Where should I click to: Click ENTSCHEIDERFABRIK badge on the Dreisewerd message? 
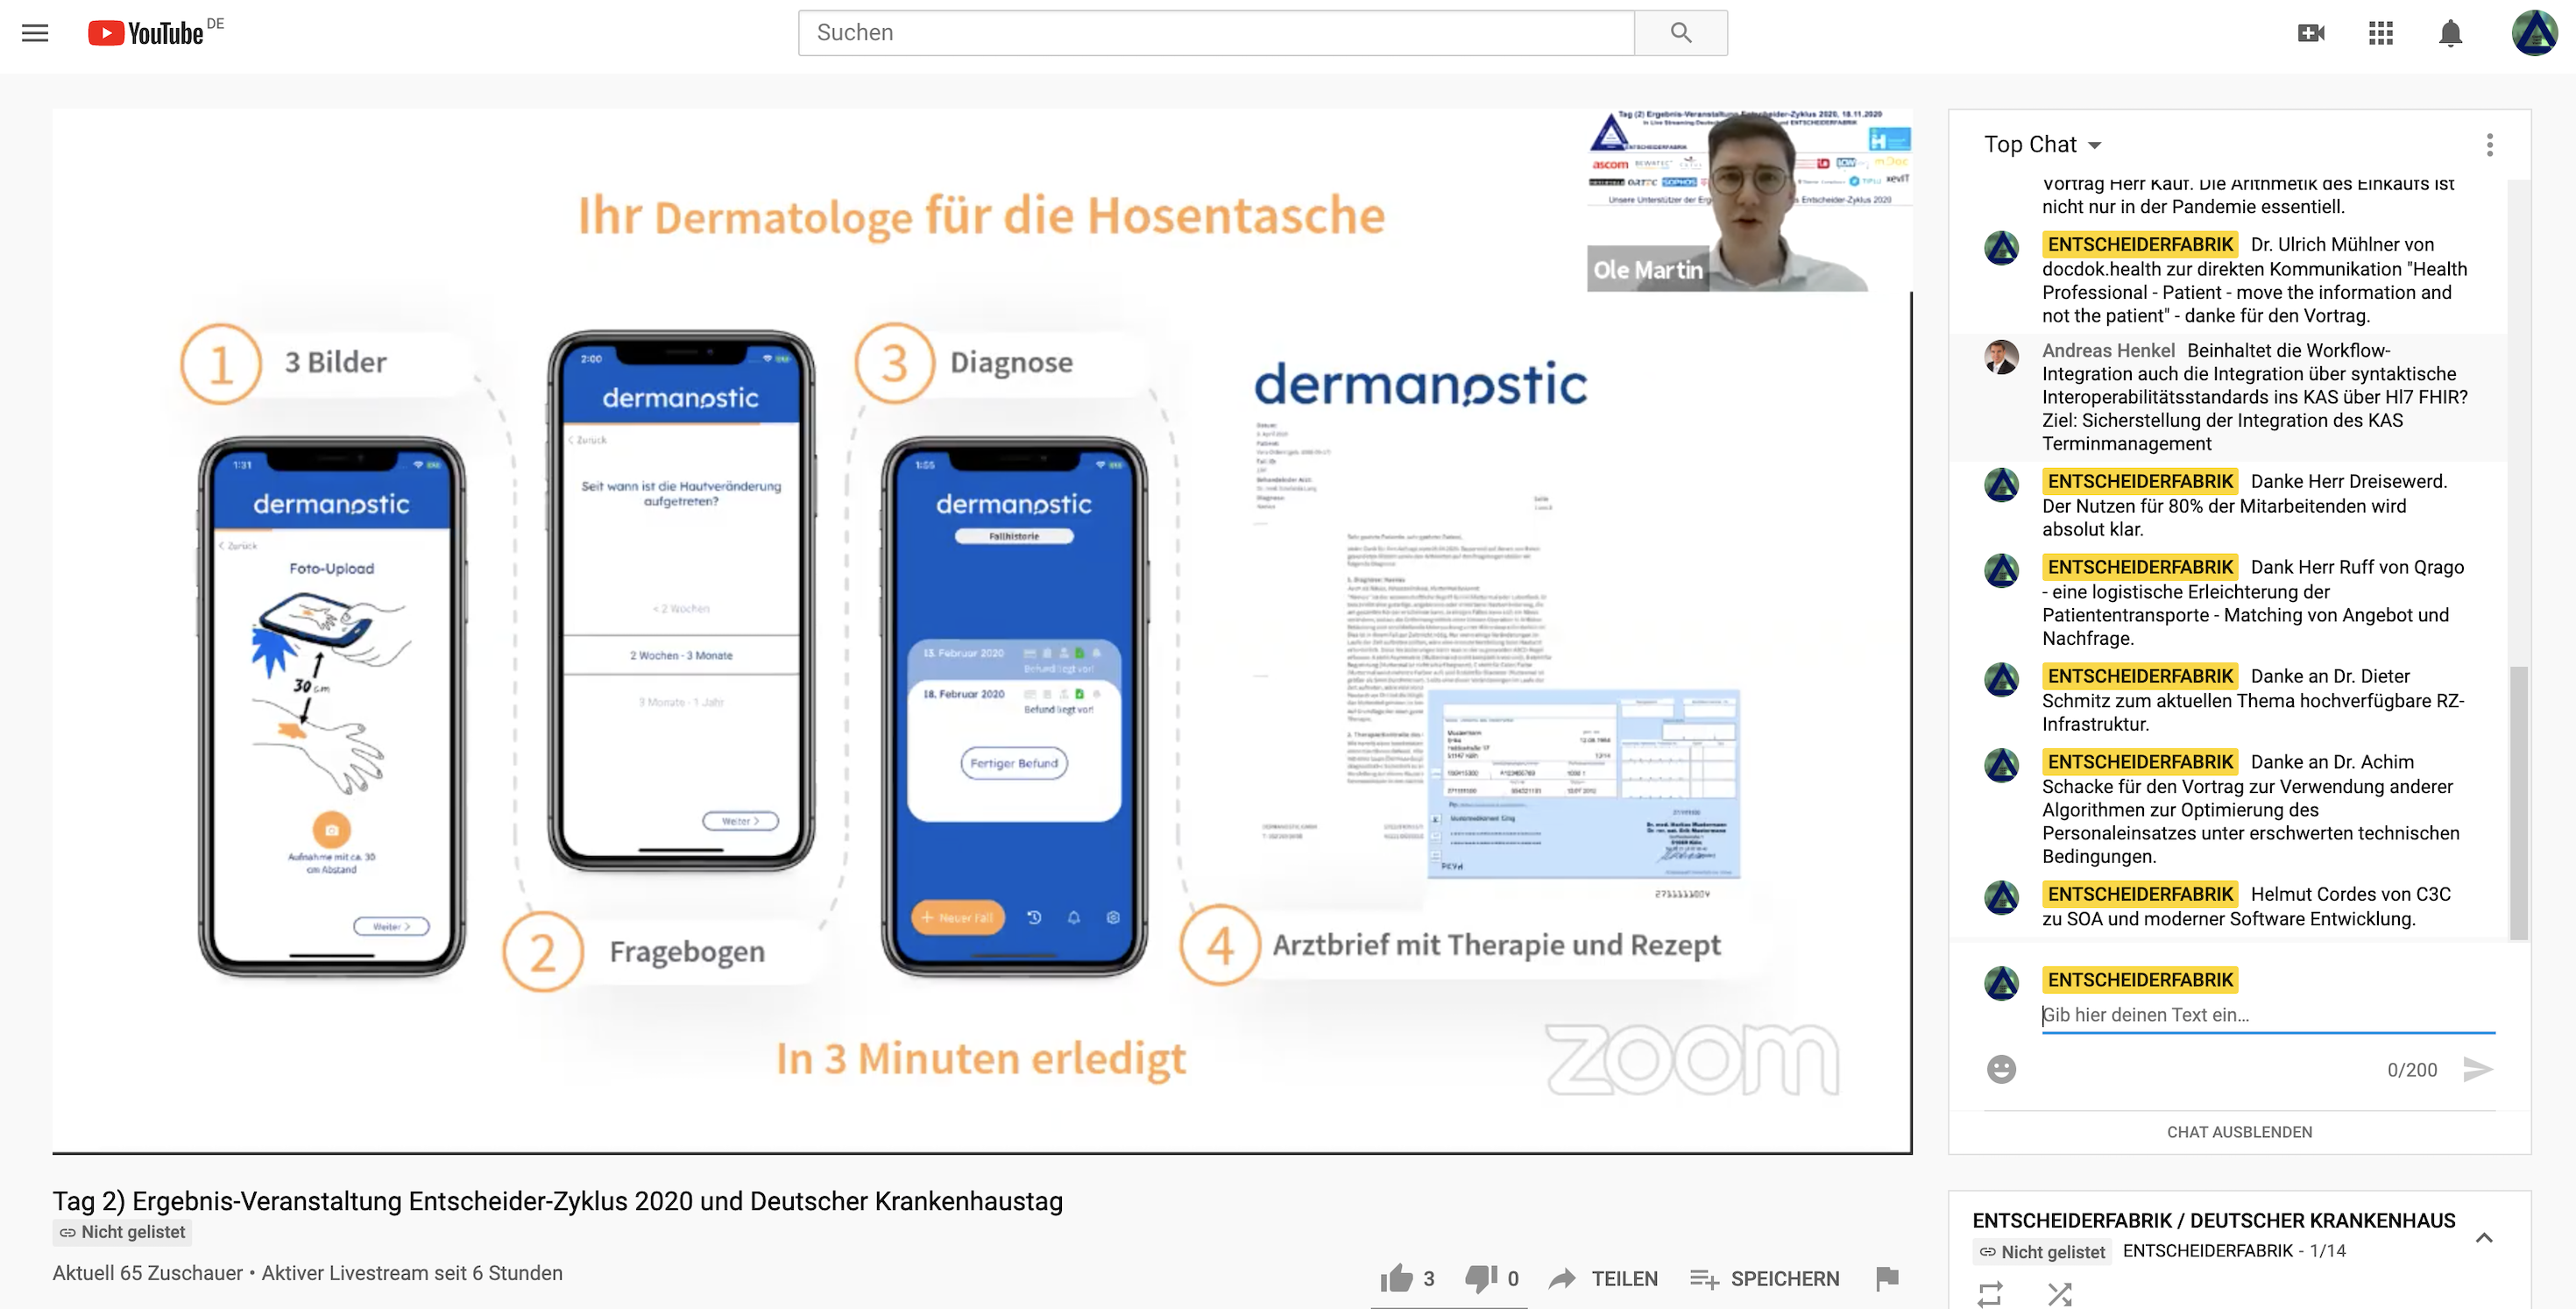point(2140,482)
